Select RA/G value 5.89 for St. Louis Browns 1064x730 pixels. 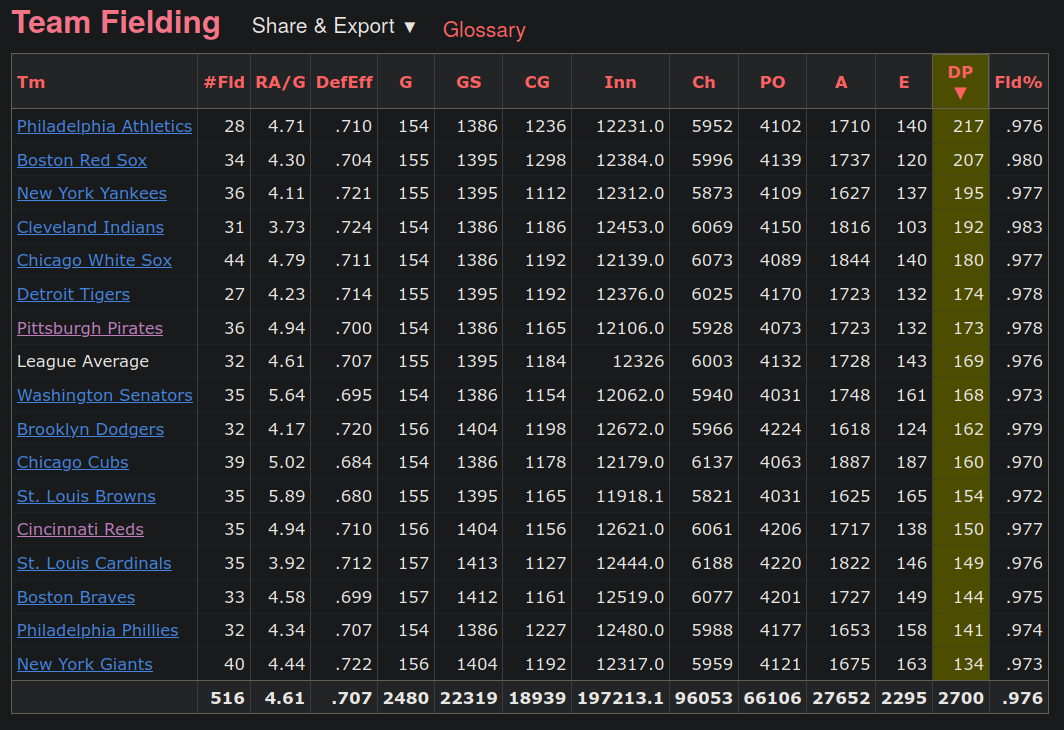pyautogui.click(x=286, y=497)
